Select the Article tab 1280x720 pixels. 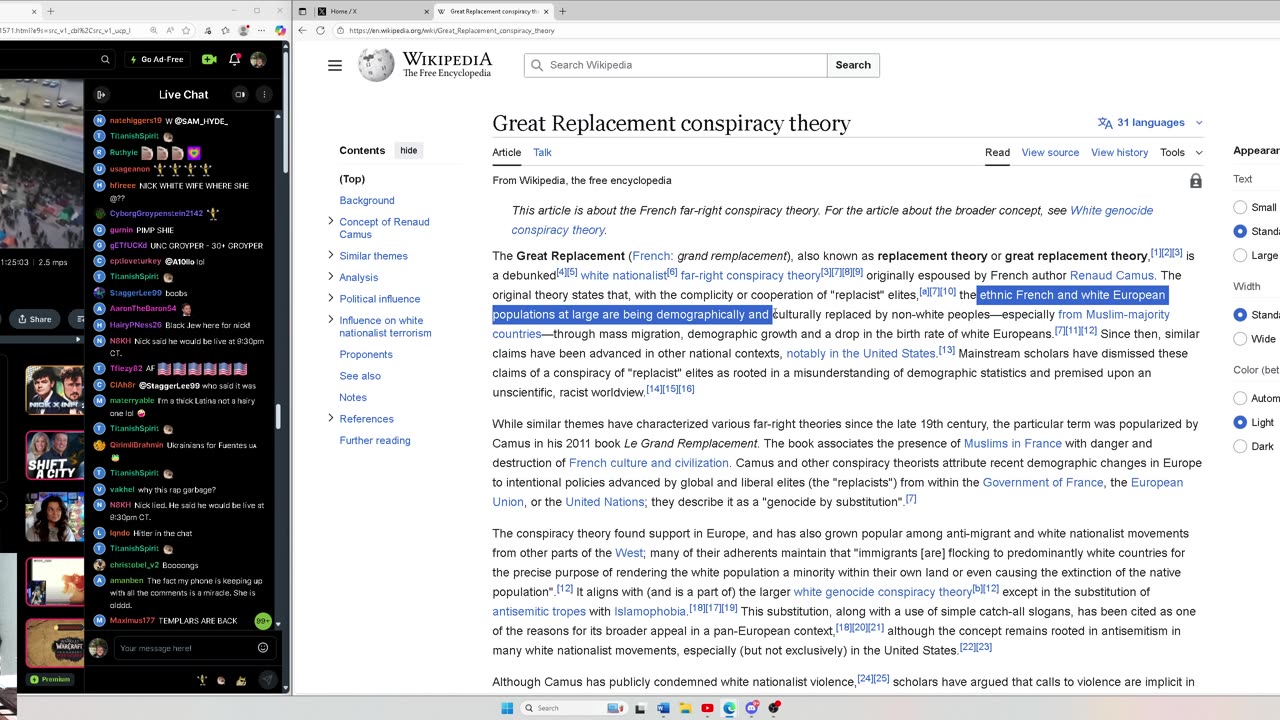coord(506,153)
